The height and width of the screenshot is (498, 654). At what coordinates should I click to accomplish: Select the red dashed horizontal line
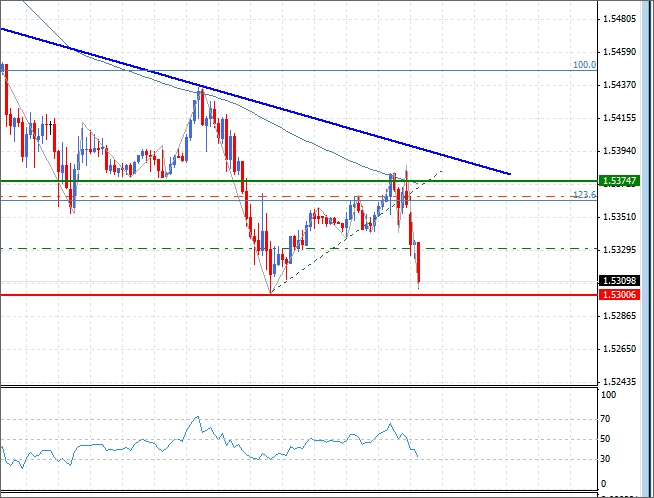tap(150, 196)
